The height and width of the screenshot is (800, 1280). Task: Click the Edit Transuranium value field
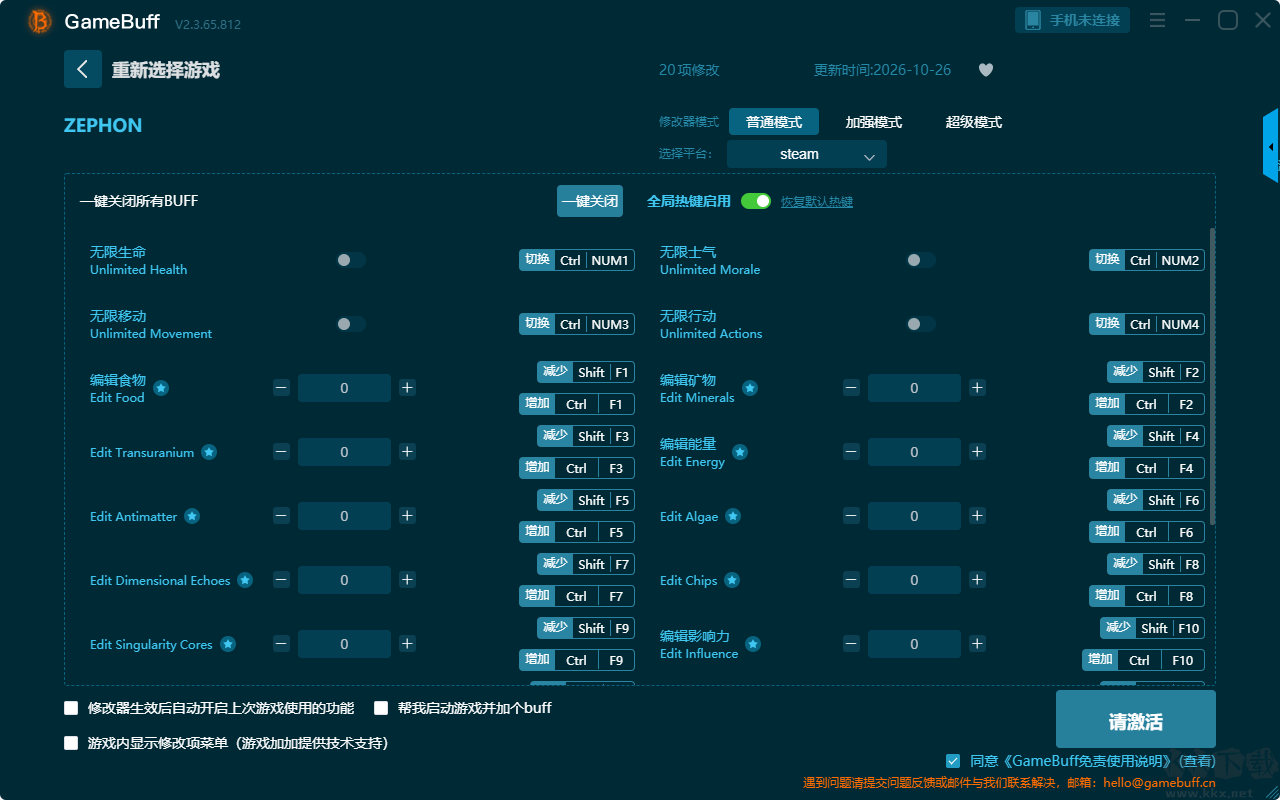point(344,452)
